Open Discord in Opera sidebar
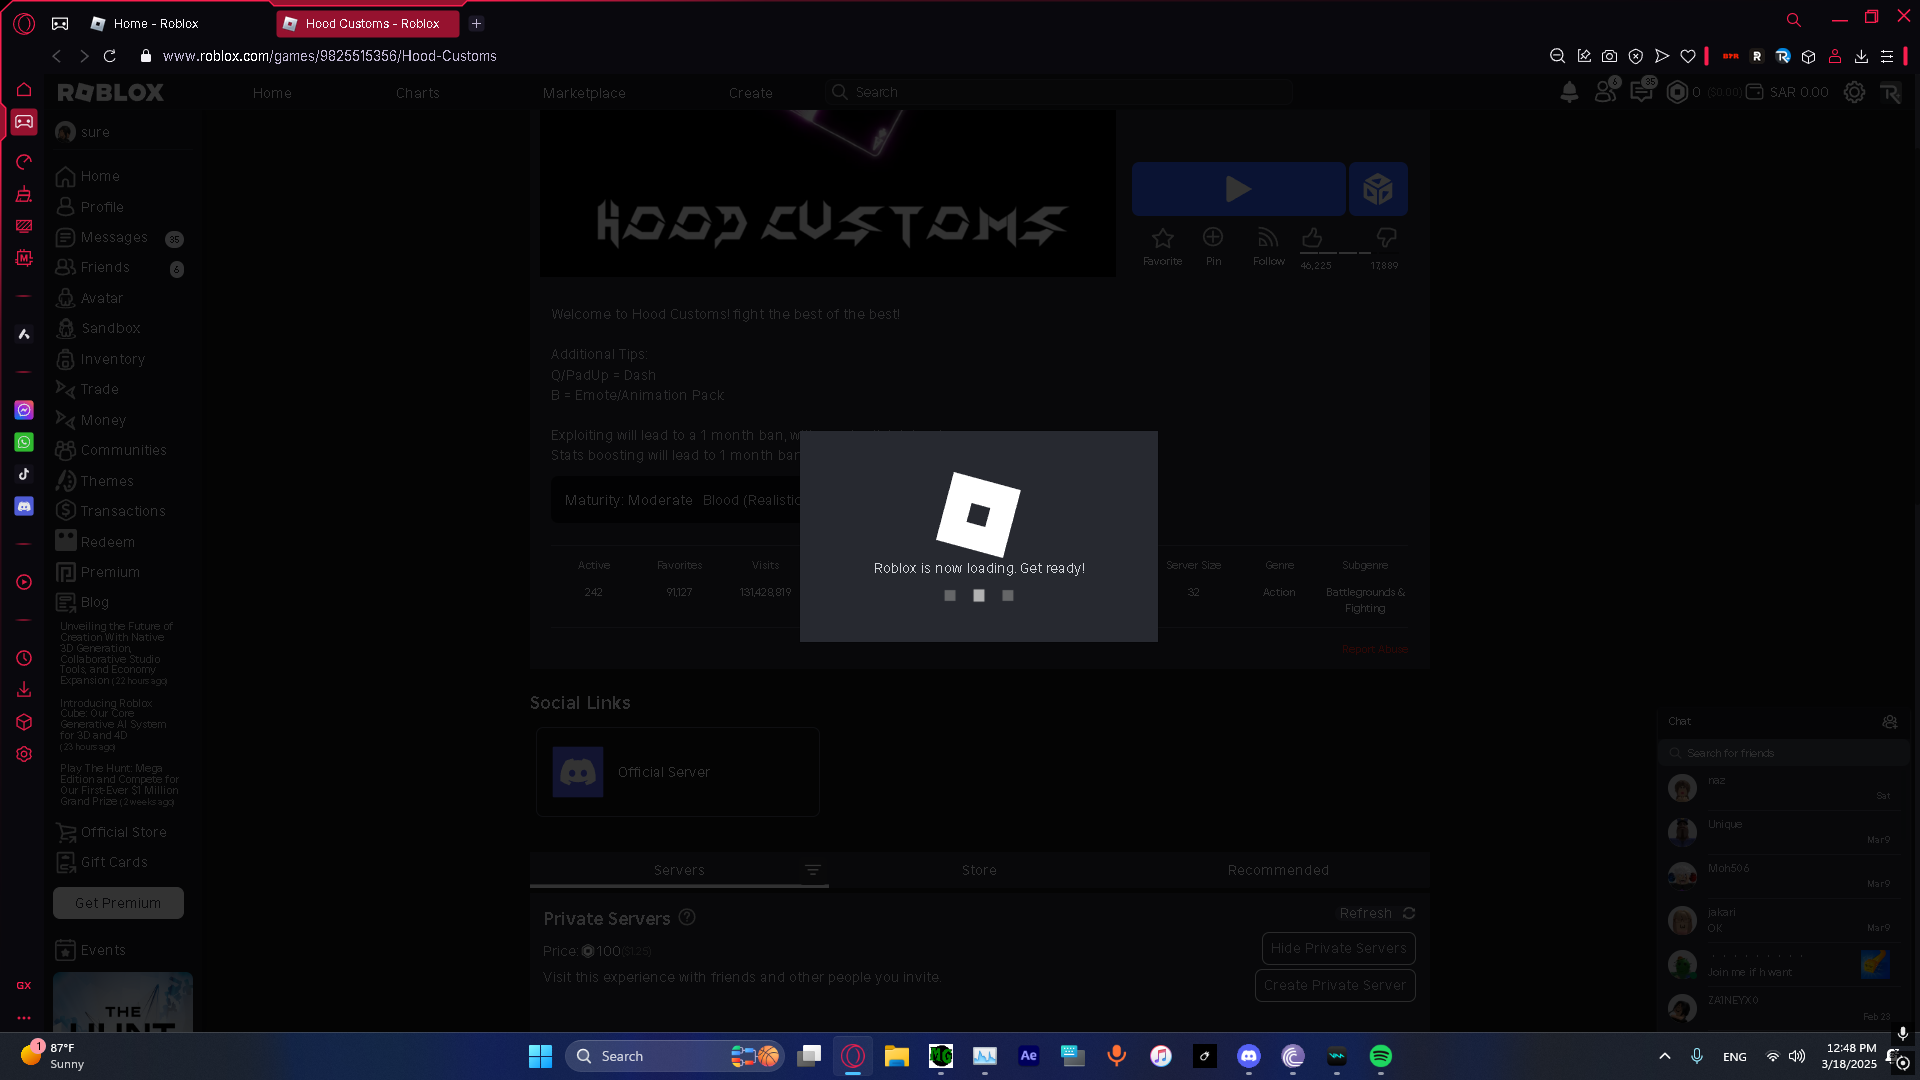This screenshot has width=1920, height=1080. 24,507
